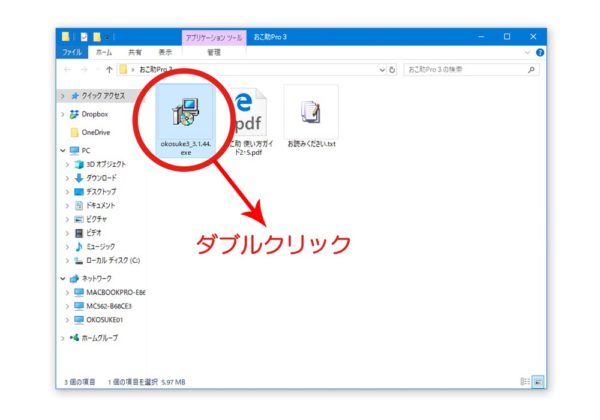Image resolution: width=600 pixels, height=420 pixels.
Task: Click the search magnifier icon
Action: [532, 70]
